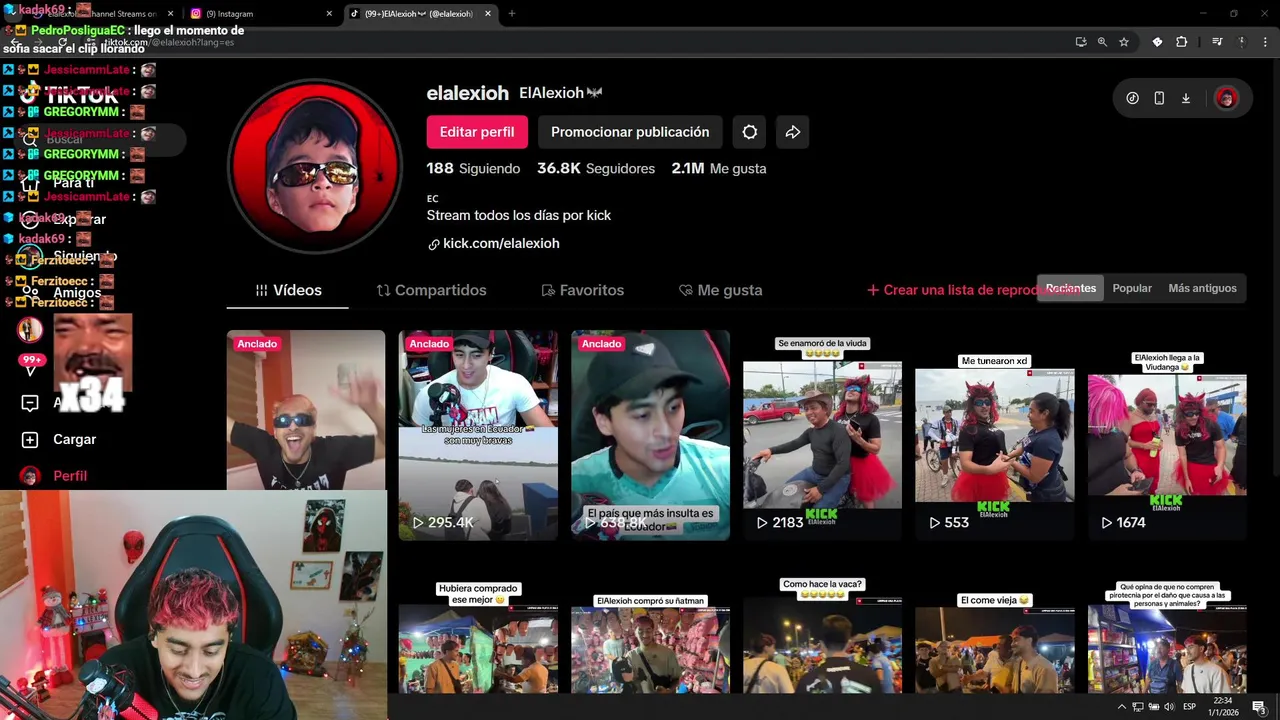Screen dimensions: 1280x720
Task: Select the Recientes sort option
Action: click(x=1070, y=288)
